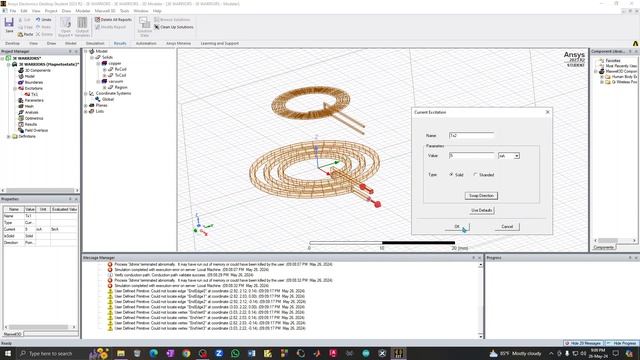Expand the Planes tree node
This screenshot has height=360, width=640.
[86, 105]
